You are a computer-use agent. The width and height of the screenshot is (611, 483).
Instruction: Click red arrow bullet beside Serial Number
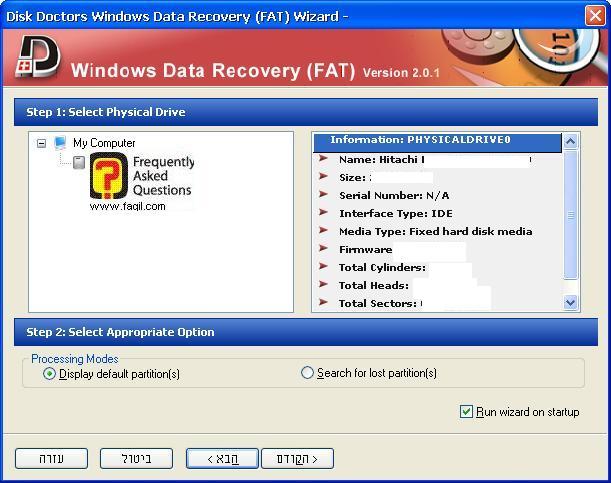coord(323,194)
